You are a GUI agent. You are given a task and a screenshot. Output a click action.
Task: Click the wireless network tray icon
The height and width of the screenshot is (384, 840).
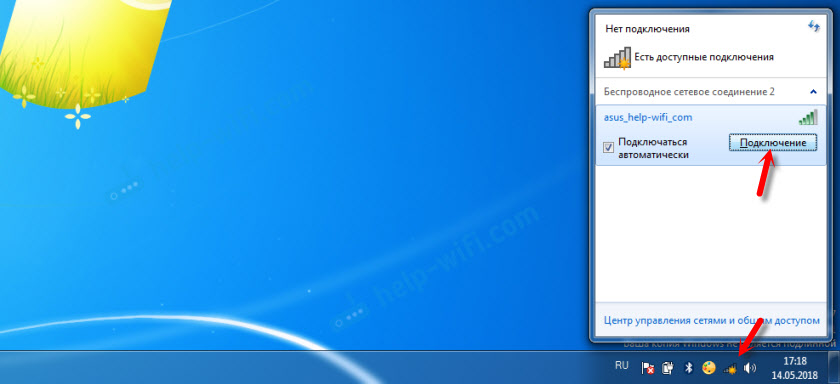tap(730, 368)
